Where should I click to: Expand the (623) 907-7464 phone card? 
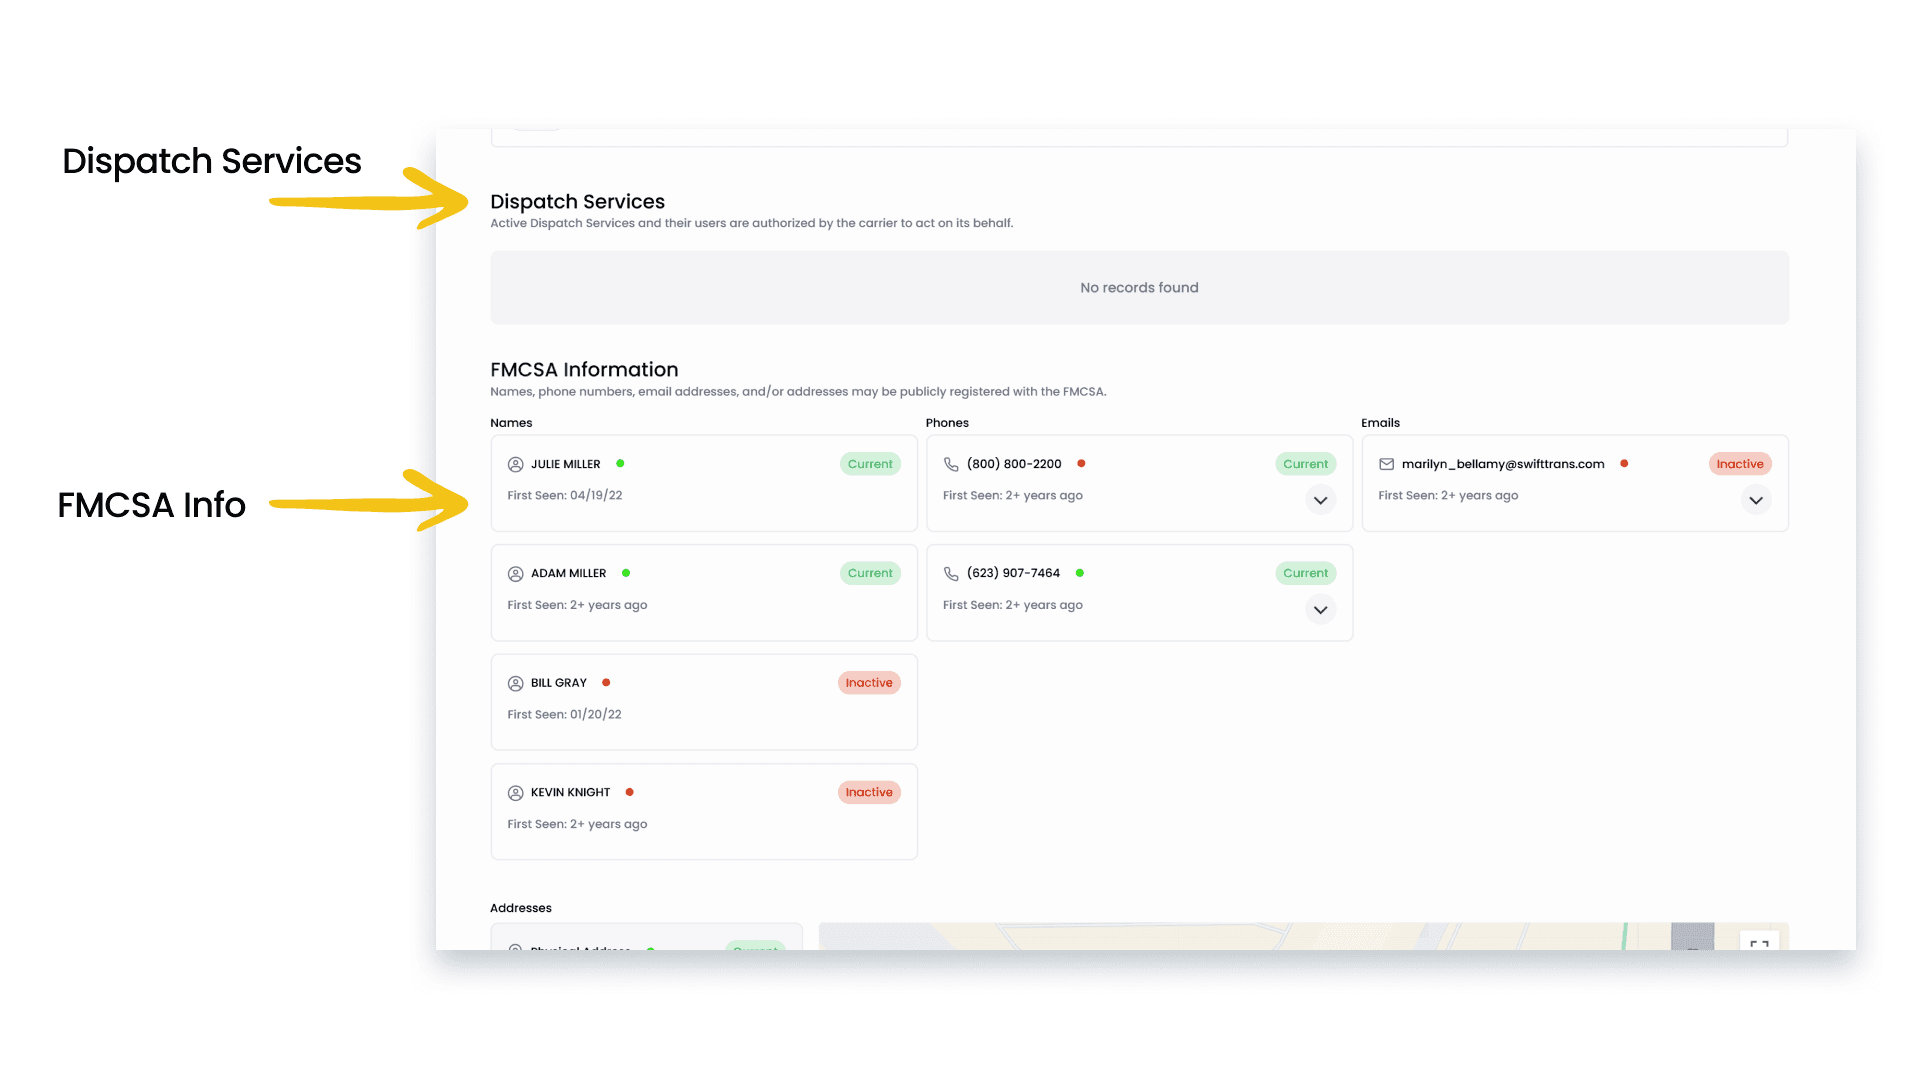pos(1320,610)
